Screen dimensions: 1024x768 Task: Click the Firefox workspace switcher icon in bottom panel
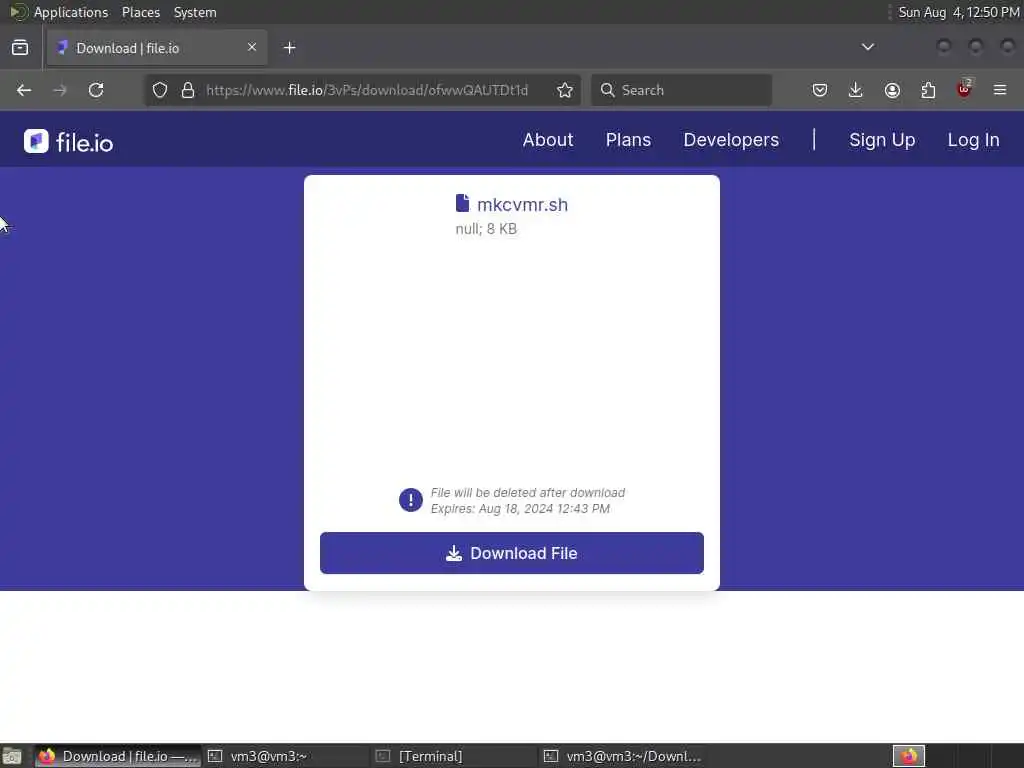pos(909,756)
